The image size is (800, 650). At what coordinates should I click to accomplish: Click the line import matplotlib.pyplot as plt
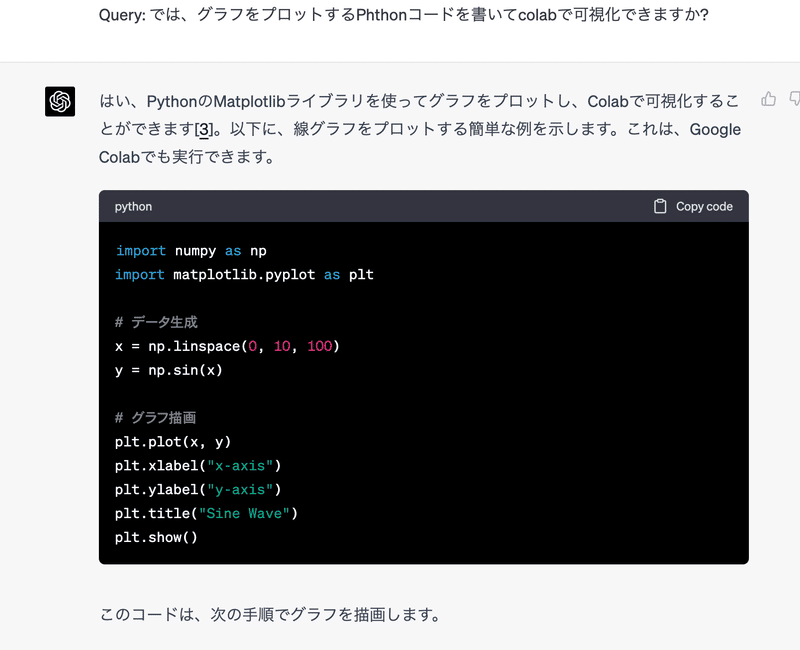[246, 275]
